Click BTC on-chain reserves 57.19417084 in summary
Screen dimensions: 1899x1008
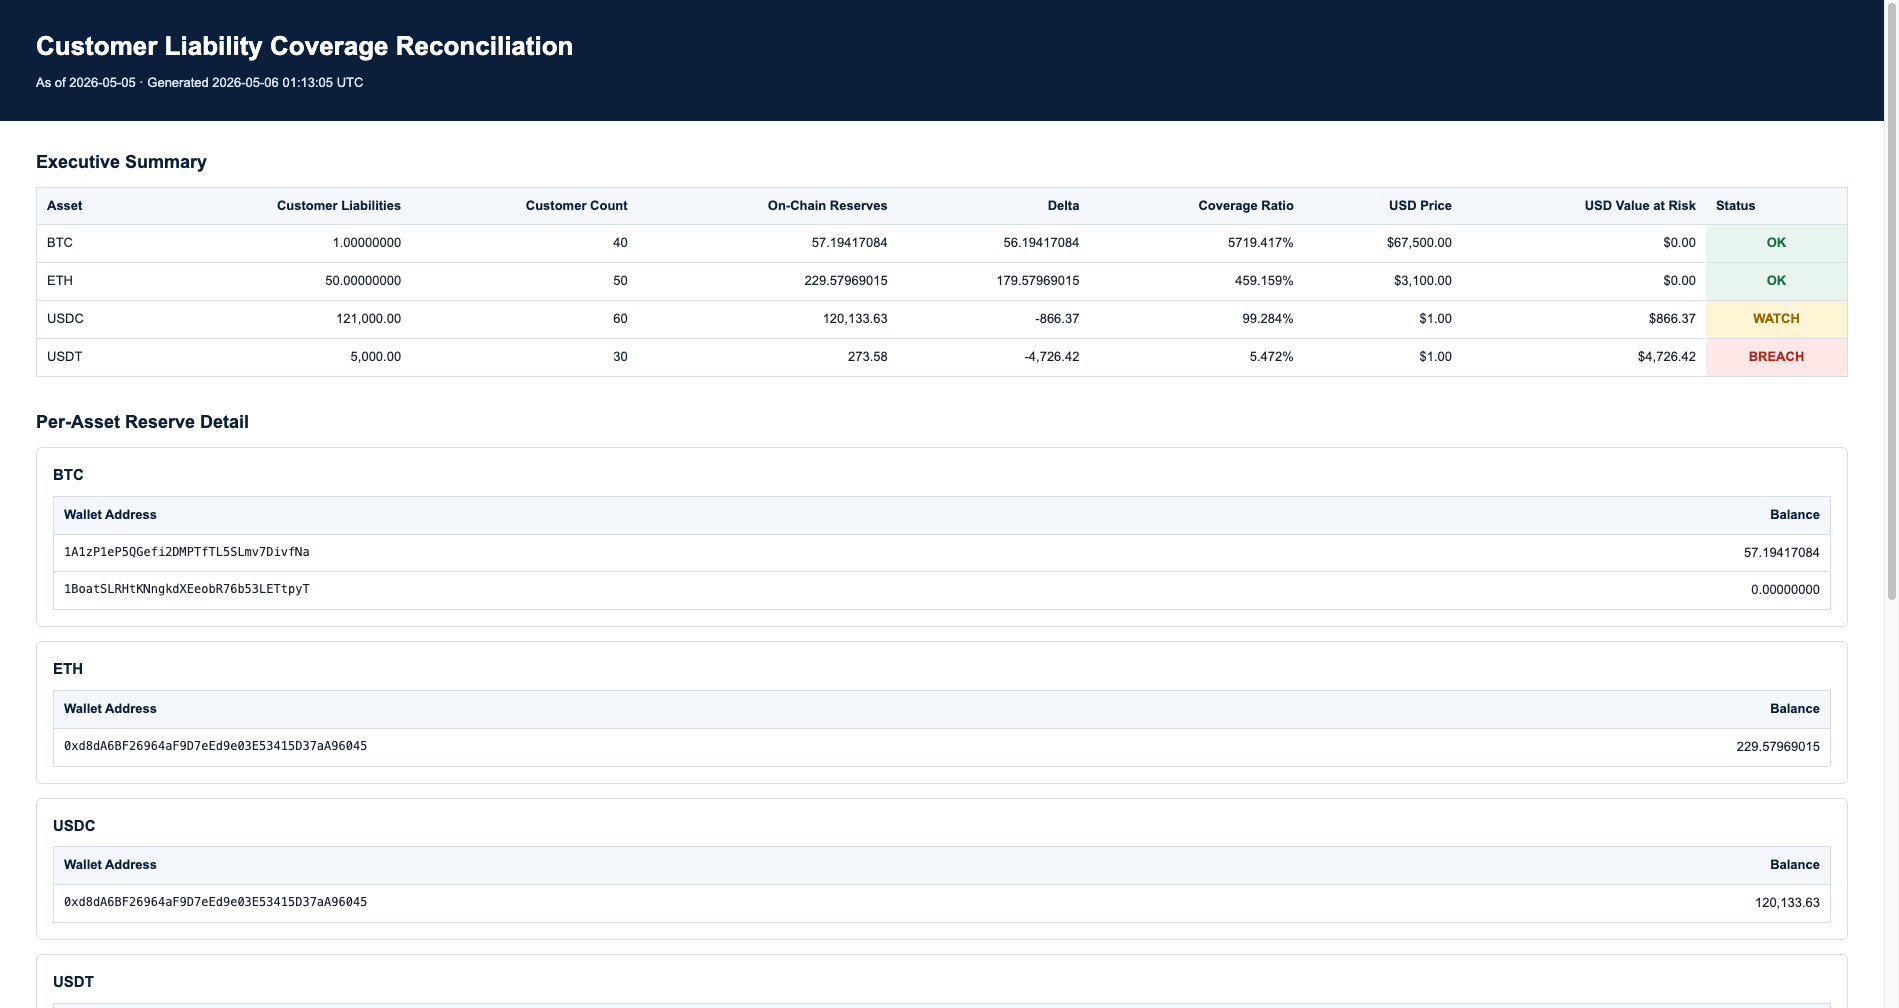pyautogui.click(x=849, y=243)
